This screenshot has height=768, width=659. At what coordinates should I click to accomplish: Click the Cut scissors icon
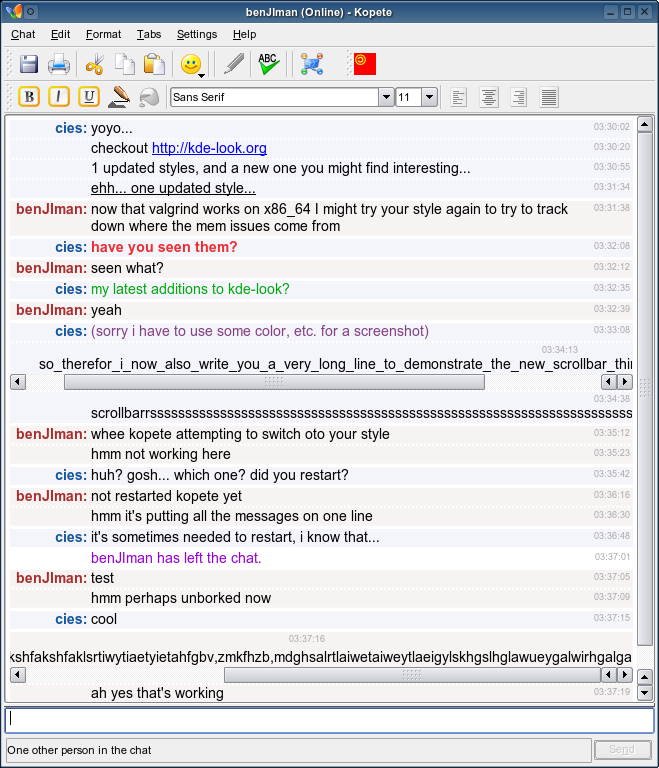click(95, 64)
